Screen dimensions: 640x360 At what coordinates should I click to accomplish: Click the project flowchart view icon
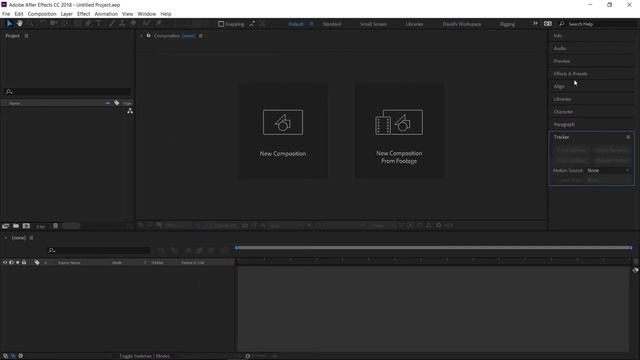130,111
